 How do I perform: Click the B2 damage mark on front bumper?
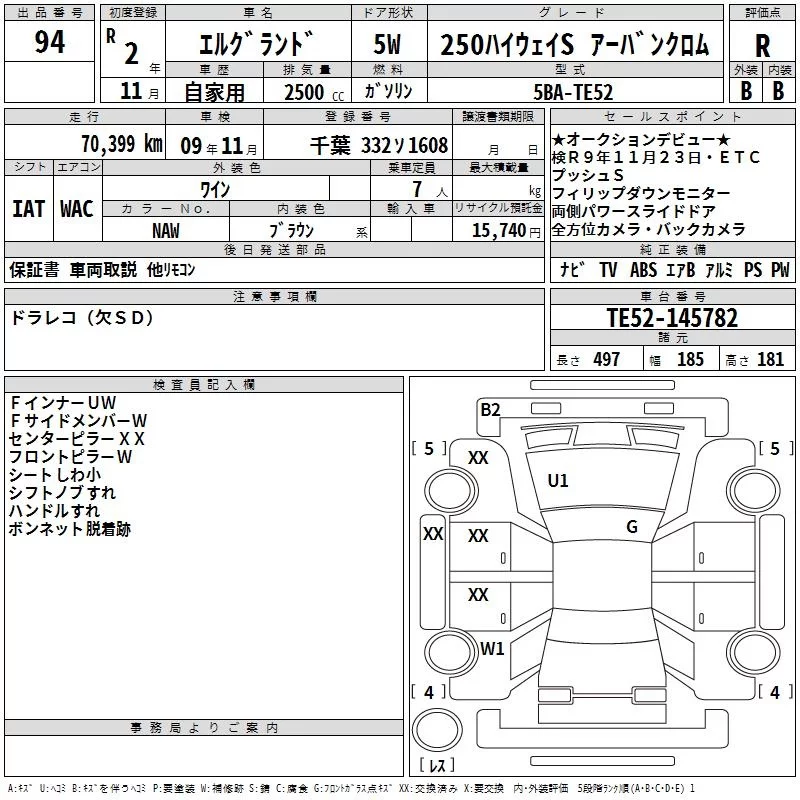click(490, 408)
